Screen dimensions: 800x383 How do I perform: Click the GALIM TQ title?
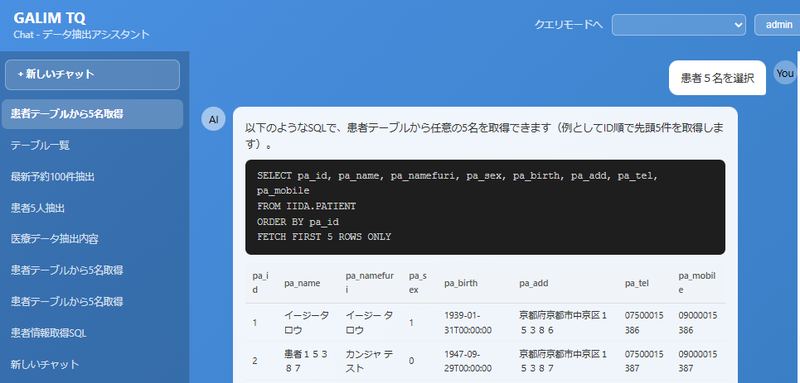(49, 18)
